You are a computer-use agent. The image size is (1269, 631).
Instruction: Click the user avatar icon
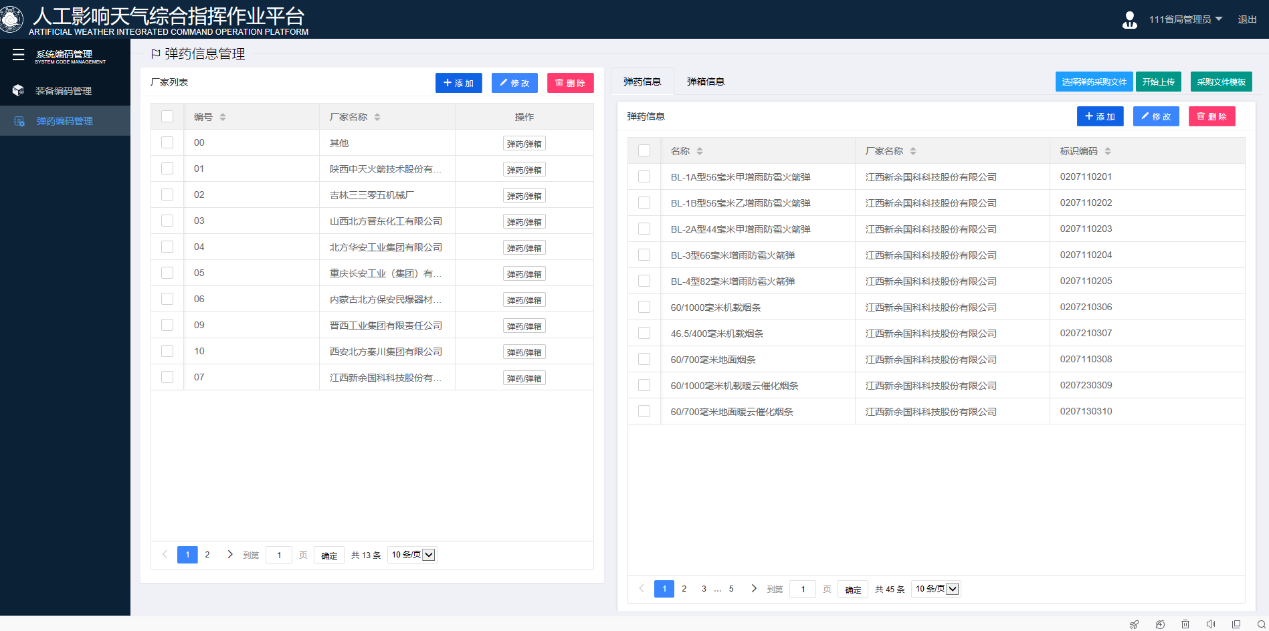click(x=1130, y=19)
